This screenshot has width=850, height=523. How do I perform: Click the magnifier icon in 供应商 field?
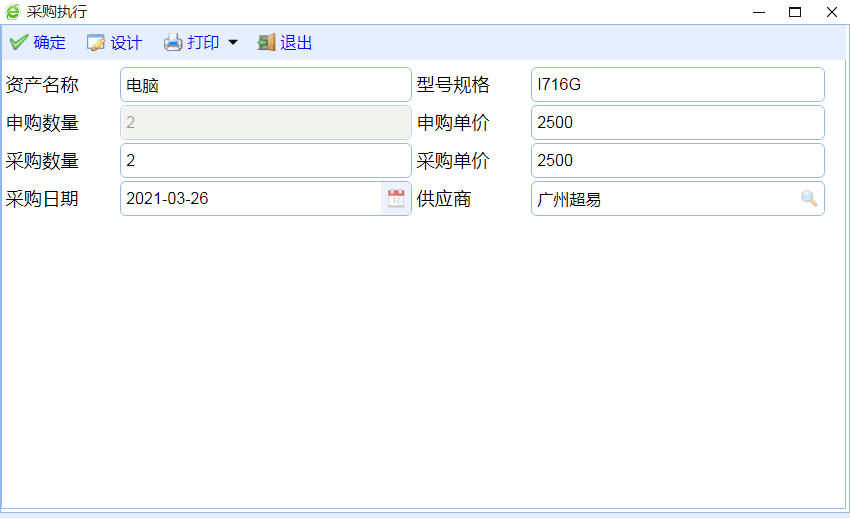[809, 198]
